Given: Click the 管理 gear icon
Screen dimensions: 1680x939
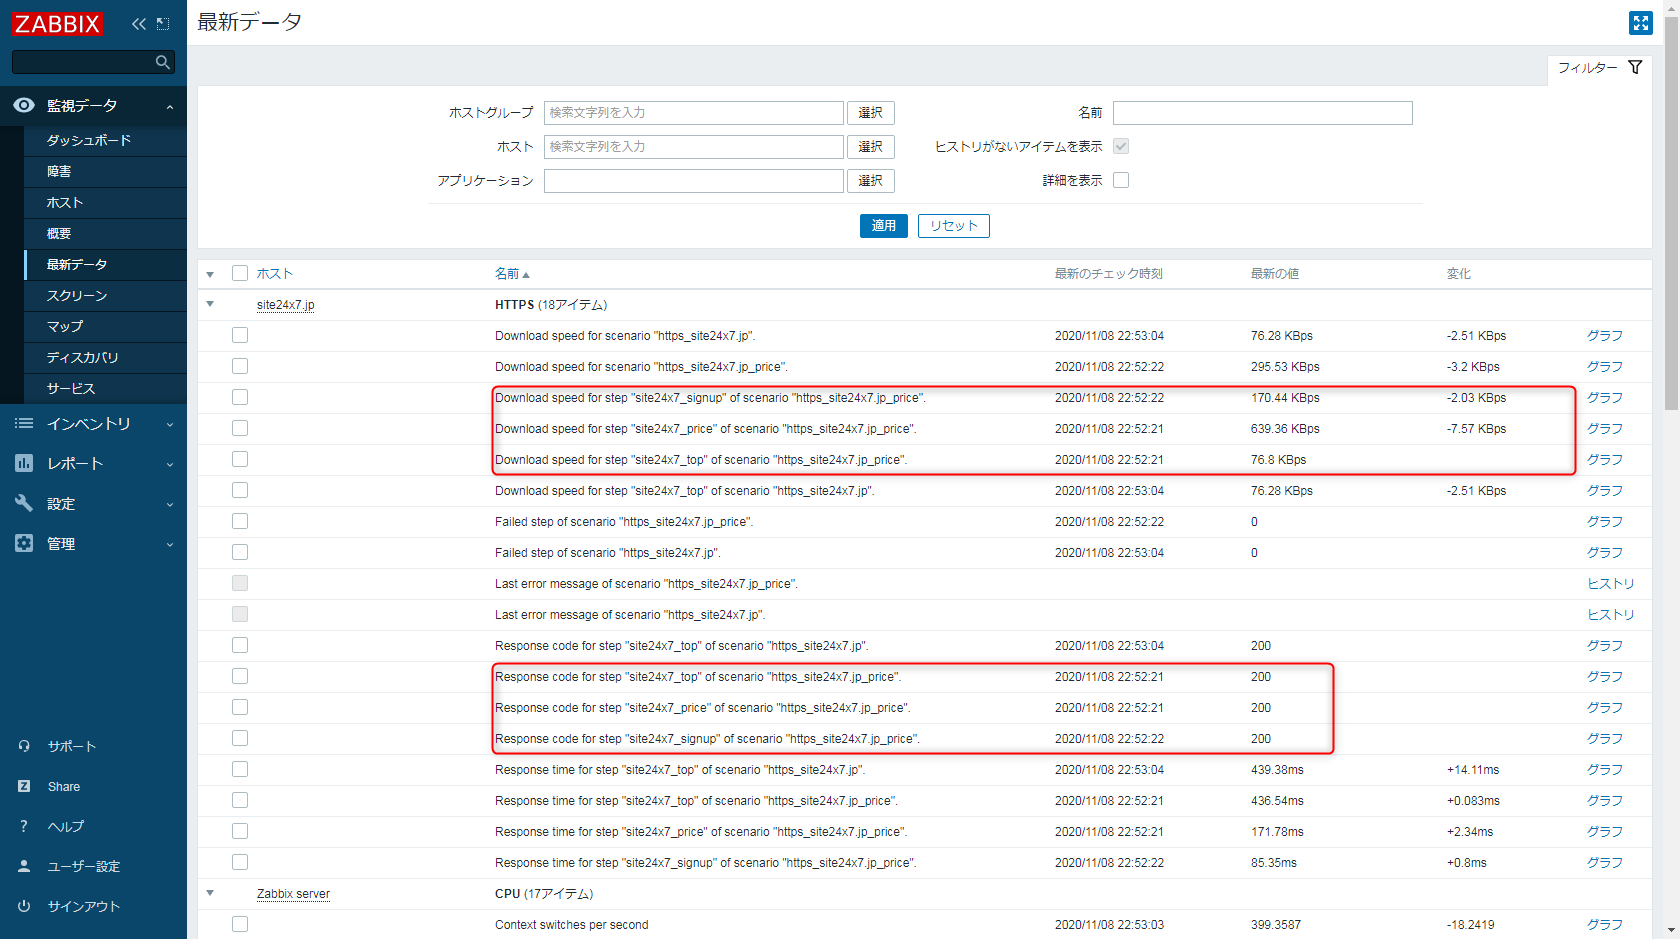Looking at the screenshot, I should (24, 543).
